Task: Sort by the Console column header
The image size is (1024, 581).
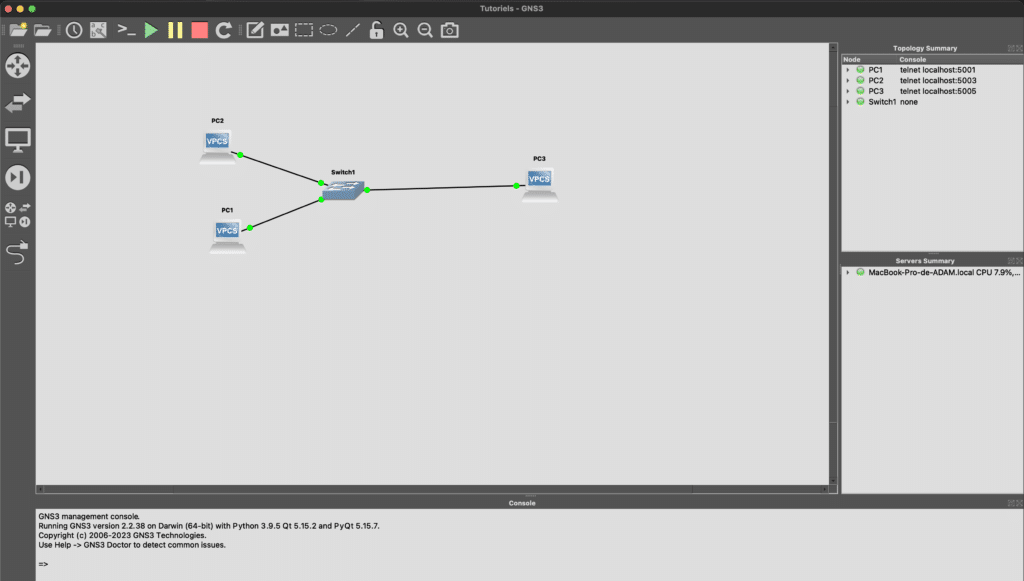Action: click(960, 59)
